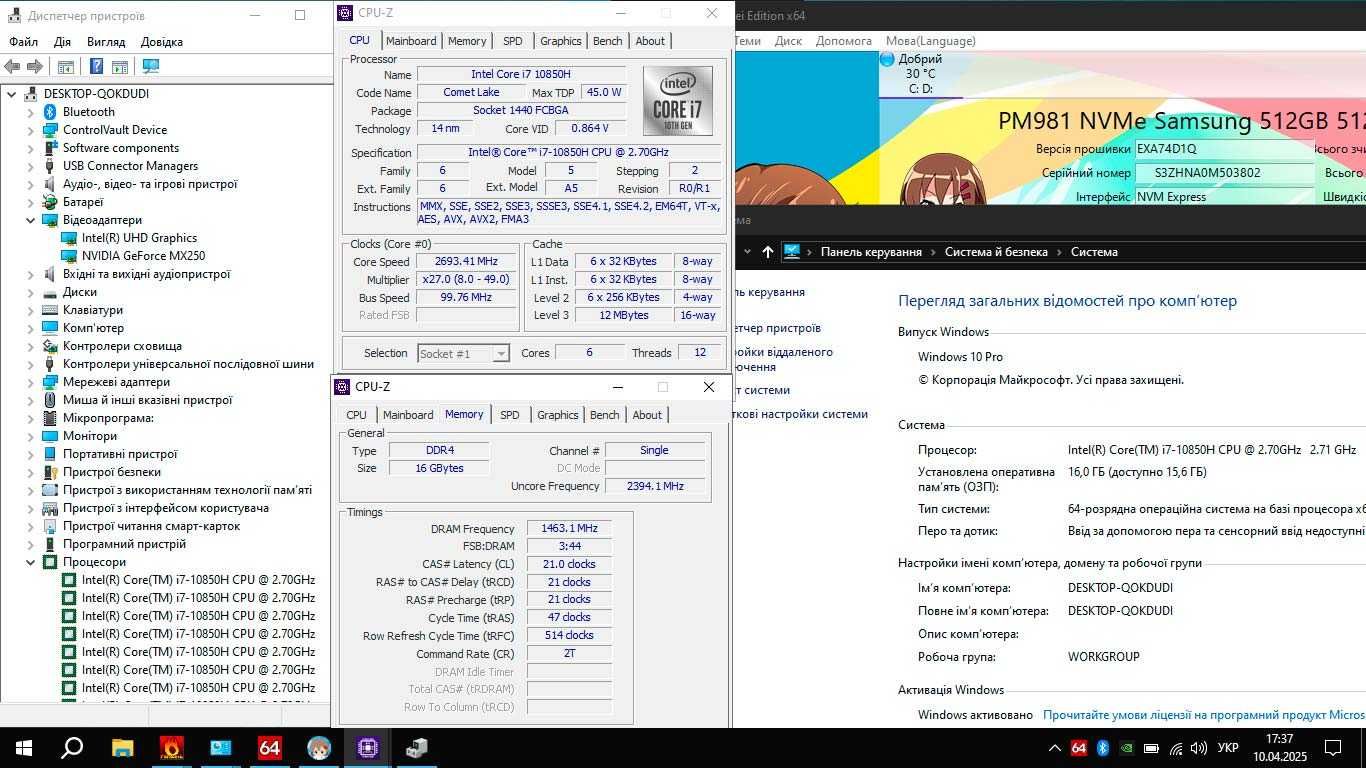Open File Explorer from the taskbar
This screenshot has height=768, width=1366.
pos(122,748)
